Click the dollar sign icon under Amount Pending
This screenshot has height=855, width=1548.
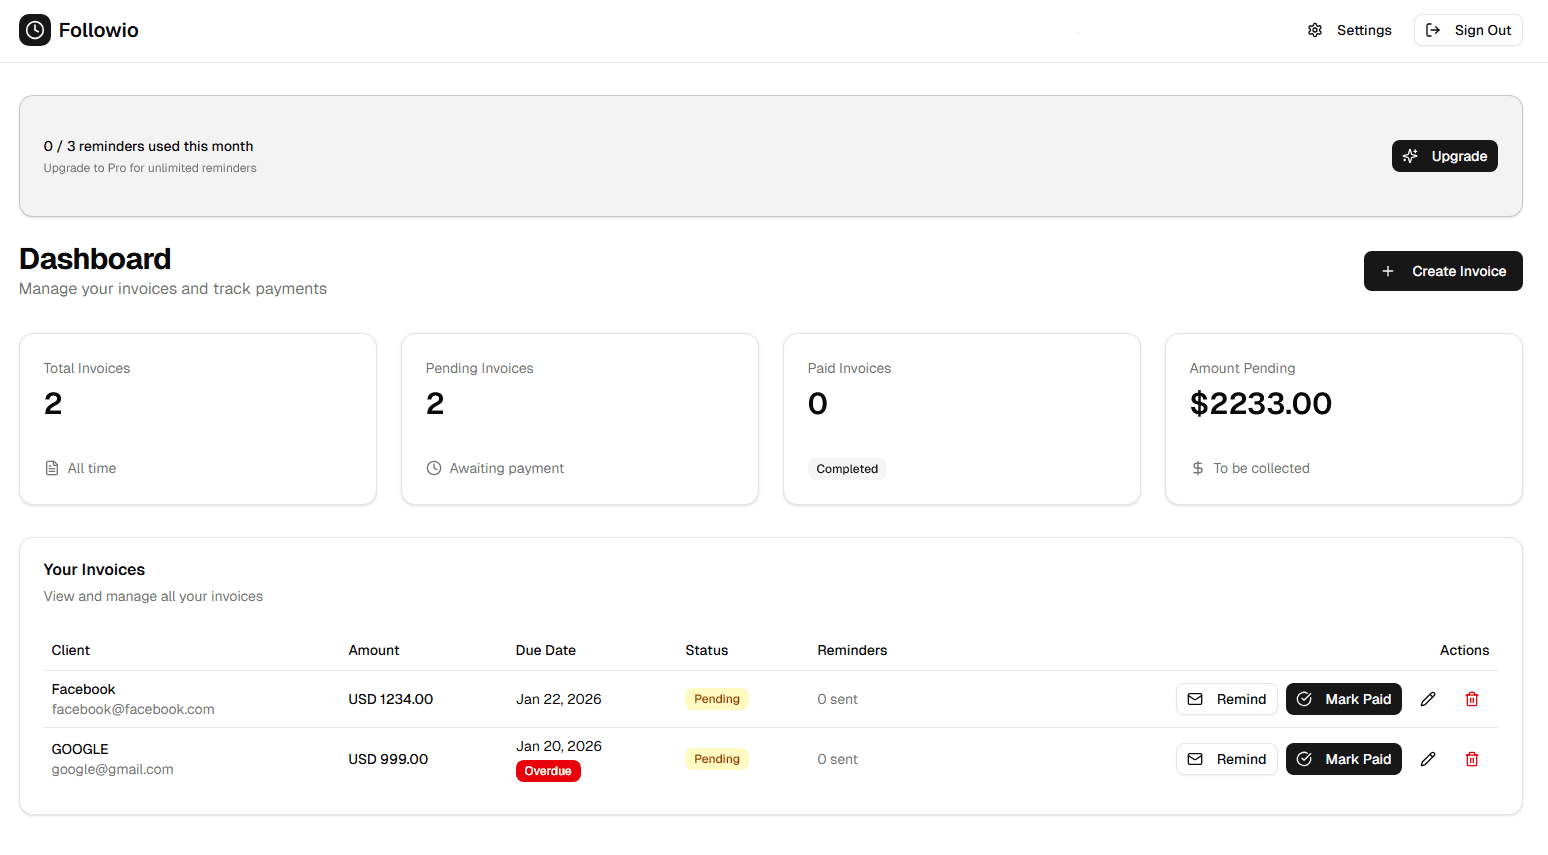tap(1197, 468)
